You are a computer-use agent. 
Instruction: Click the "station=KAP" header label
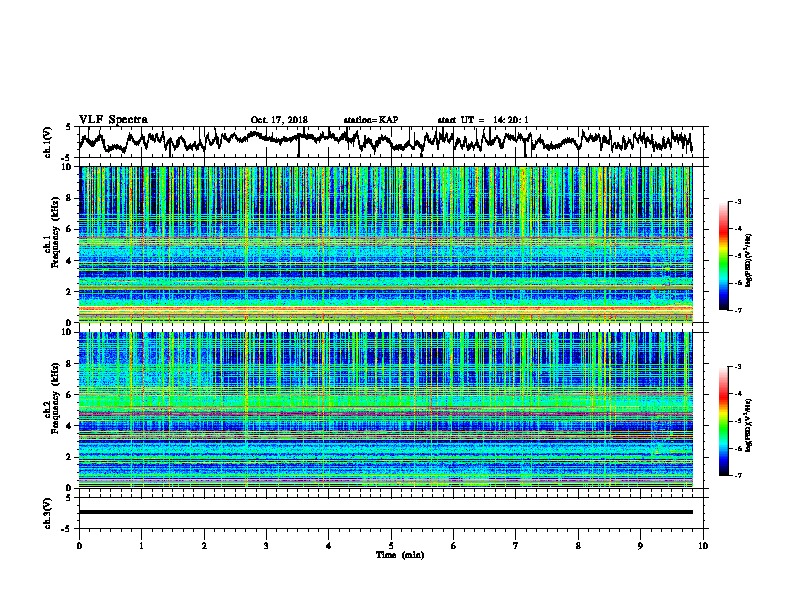pyautogui.click(x=371, y=120)
